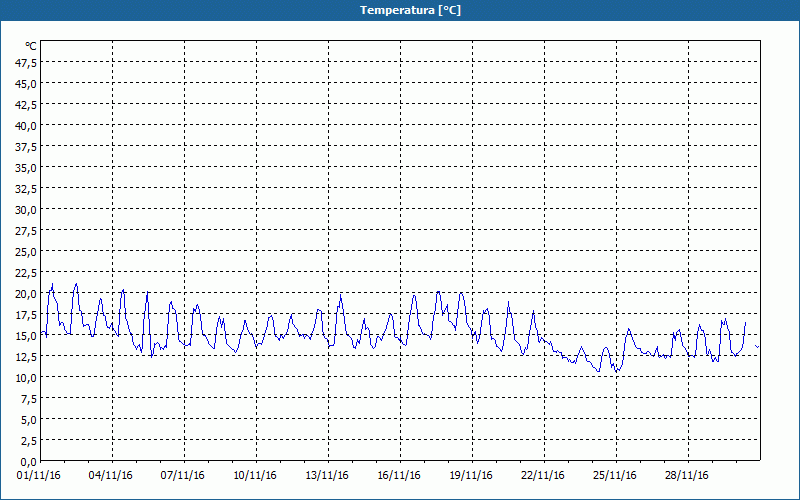Click the 16/11/16 date label
The height and width of the screenshot is (500, 800).
[x=399, y=476]
